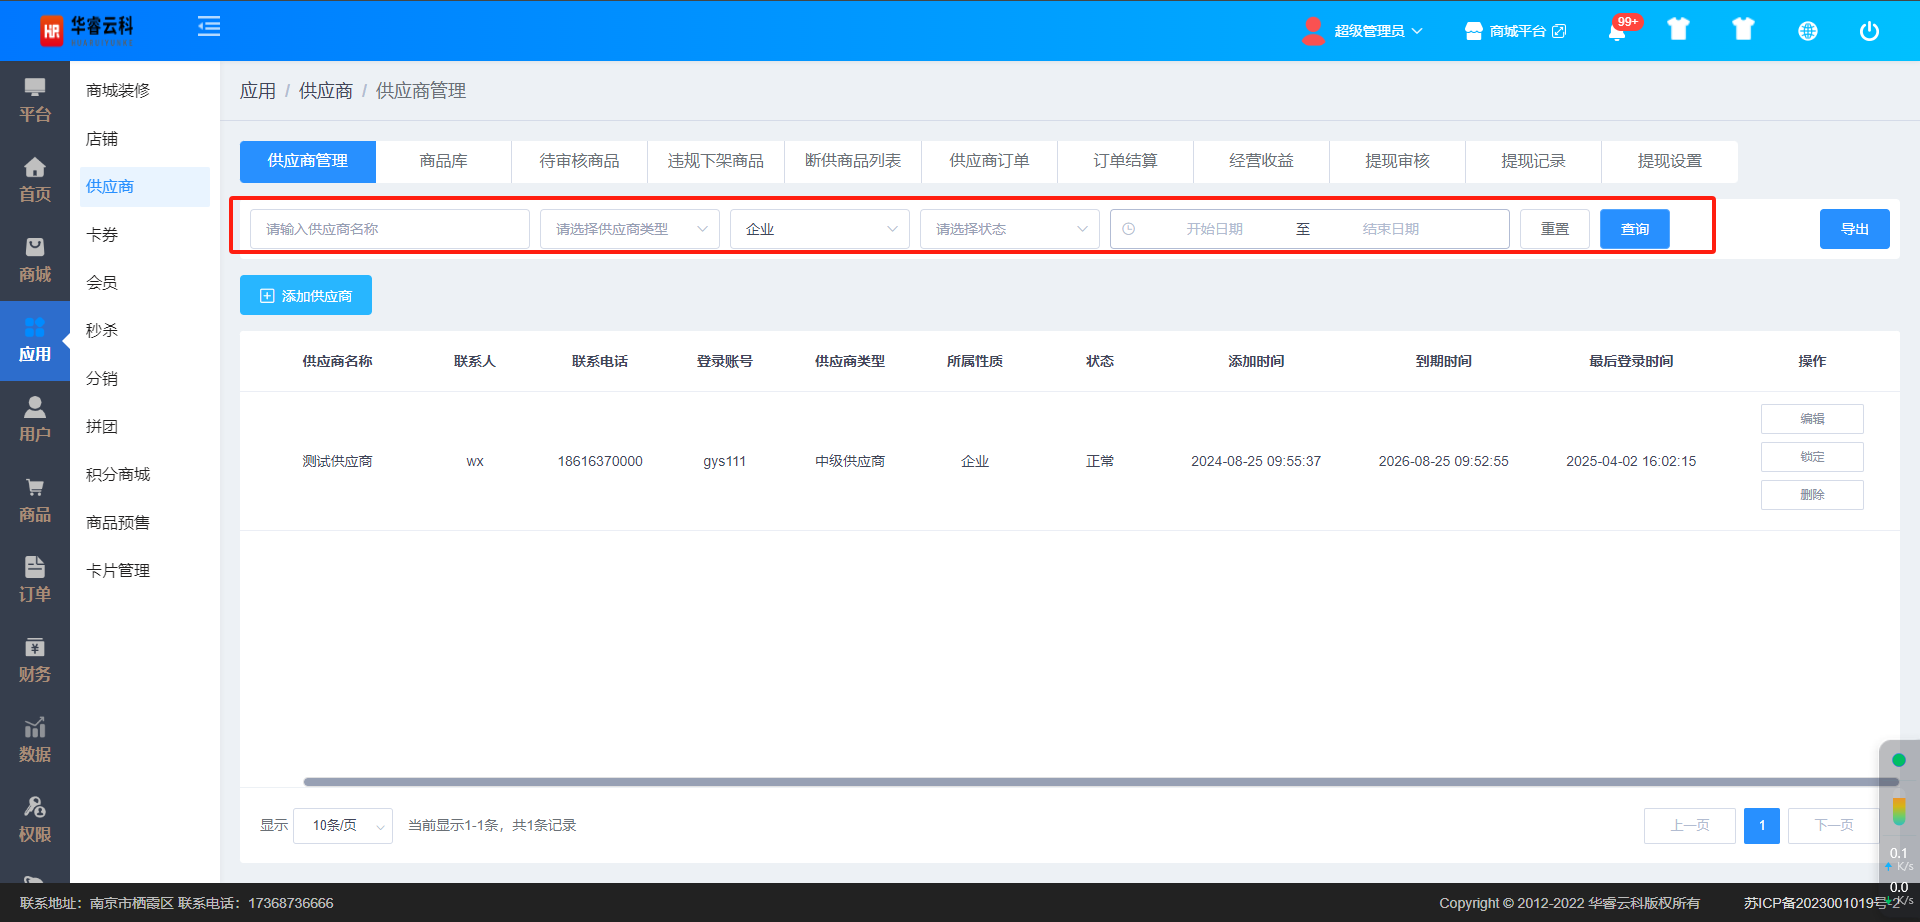Image resolution: width=1920 pixels, height=922 pixels.
Task: Open the 平台 section in left sidebar
Action: pos(35,100)
